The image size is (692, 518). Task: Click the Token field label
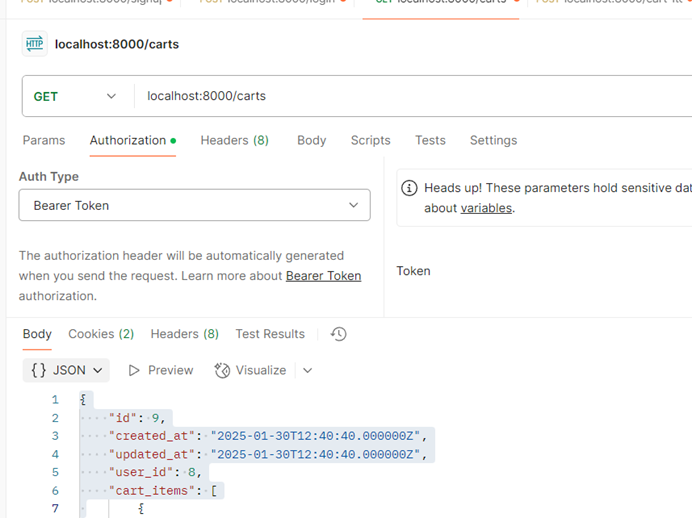tap(413, 271)
